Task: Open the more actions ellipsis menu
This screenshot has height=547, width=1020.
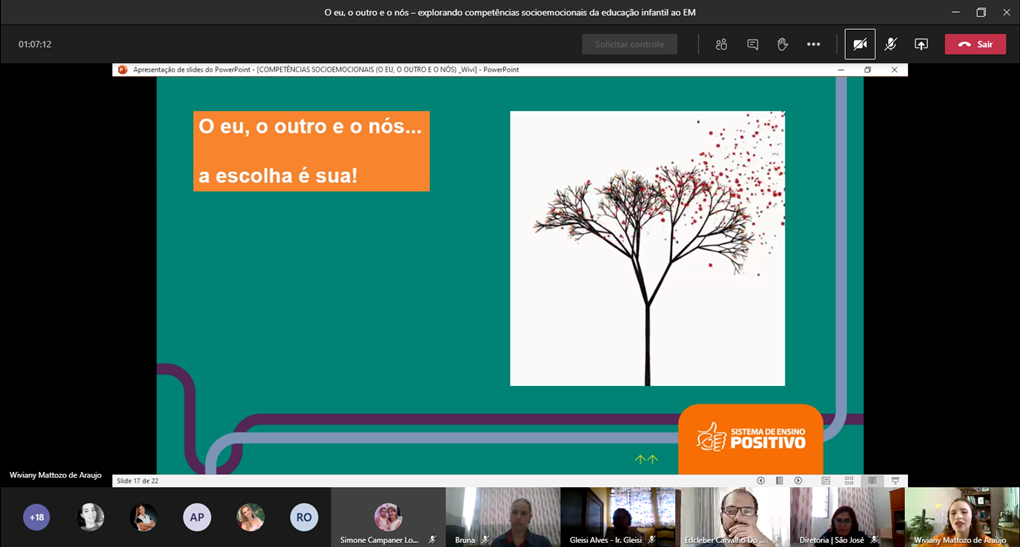Action: pos(814,44)
